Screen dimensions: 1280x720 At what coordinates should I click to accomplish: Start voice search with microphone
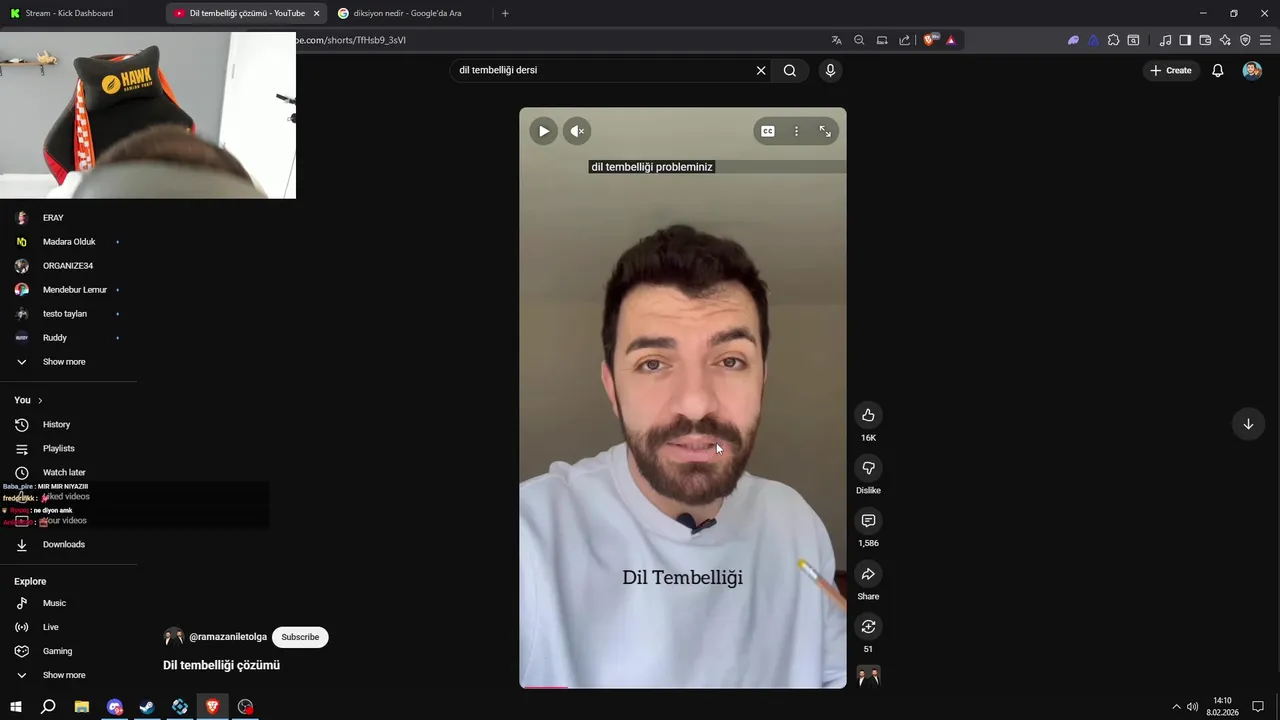[x=830, y=70]
